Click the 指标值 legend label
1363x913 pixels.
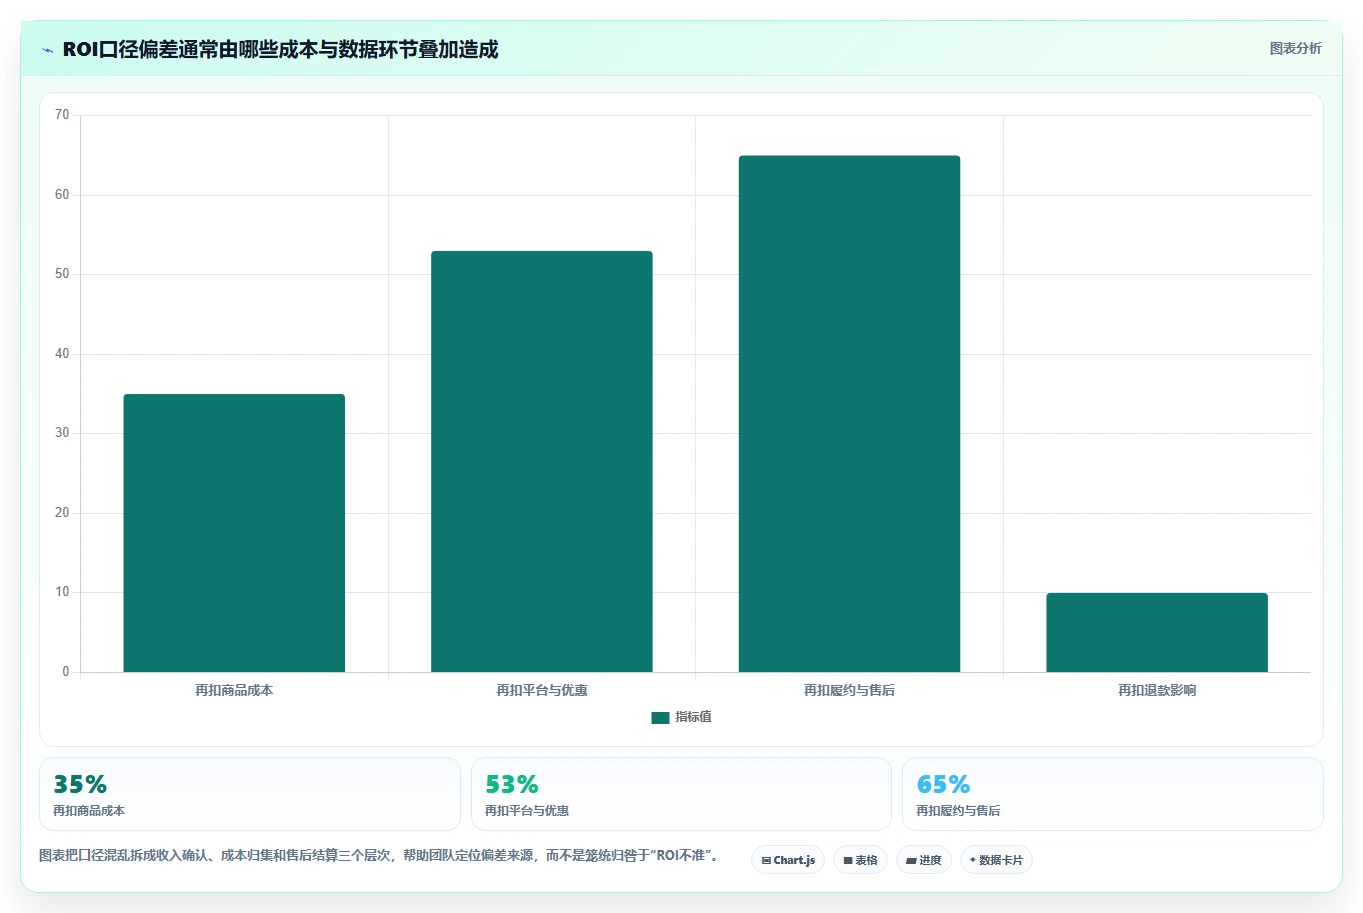[693, 717]
